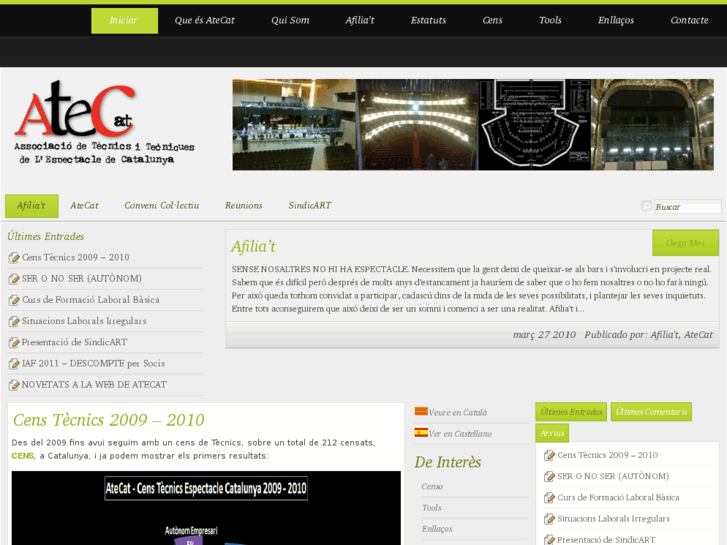The height and width of the screenshot is (545, 727).
Task: Open the 'Curs de Formació Laboral Bàsica' entry in the tabbed widget
Action: coord(619,498)
